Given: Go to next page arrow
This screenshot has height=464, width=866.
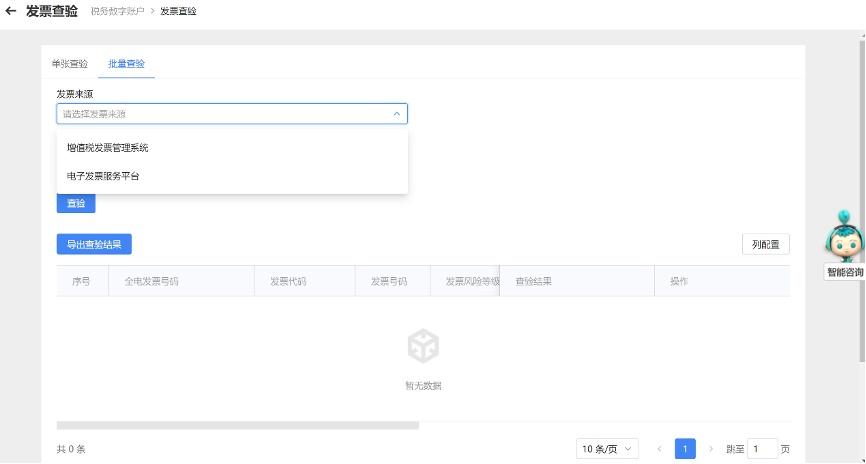Looking at the screenshot, I should (711, 449).
